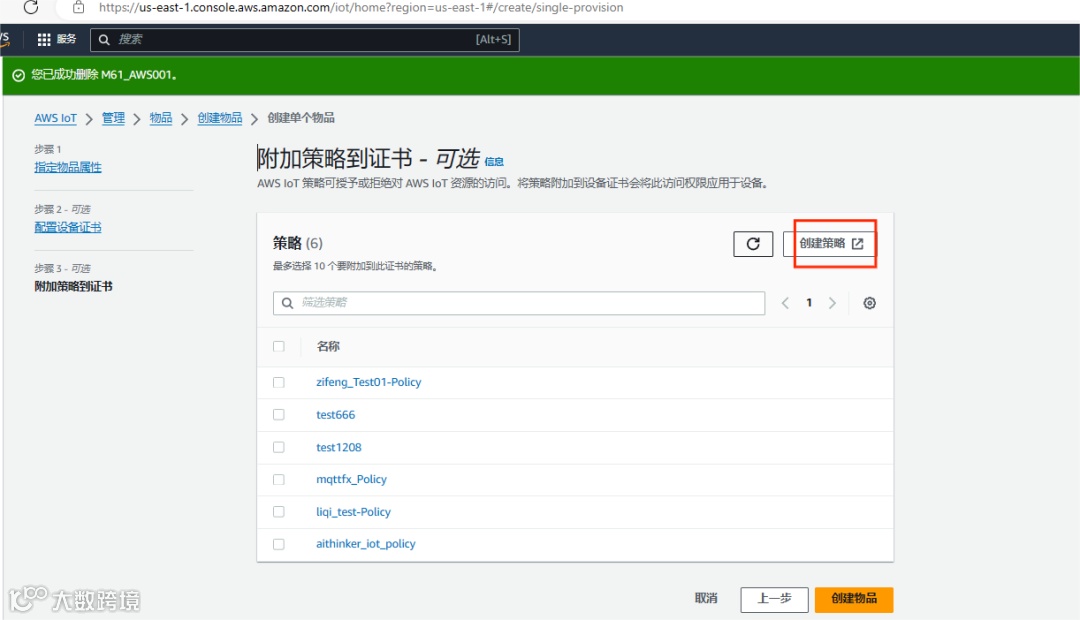
Task: Click the 取消 cancel button
Action: pyautogui.click(x=706, y=598)
